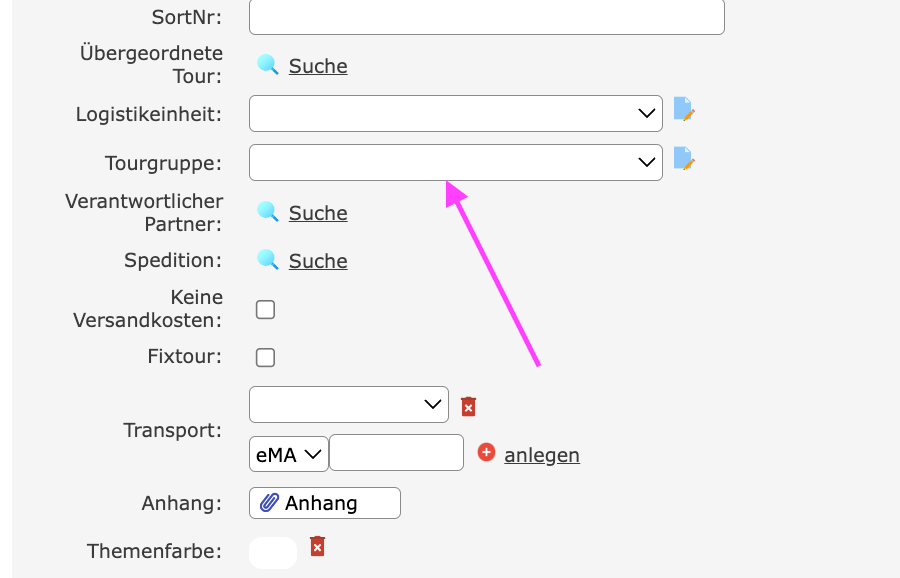The height and width of the screenshot is (578, 900).
Task: Toggle the Fixtour checkbox
Action: pyautogui.click(x=265, y=357)
